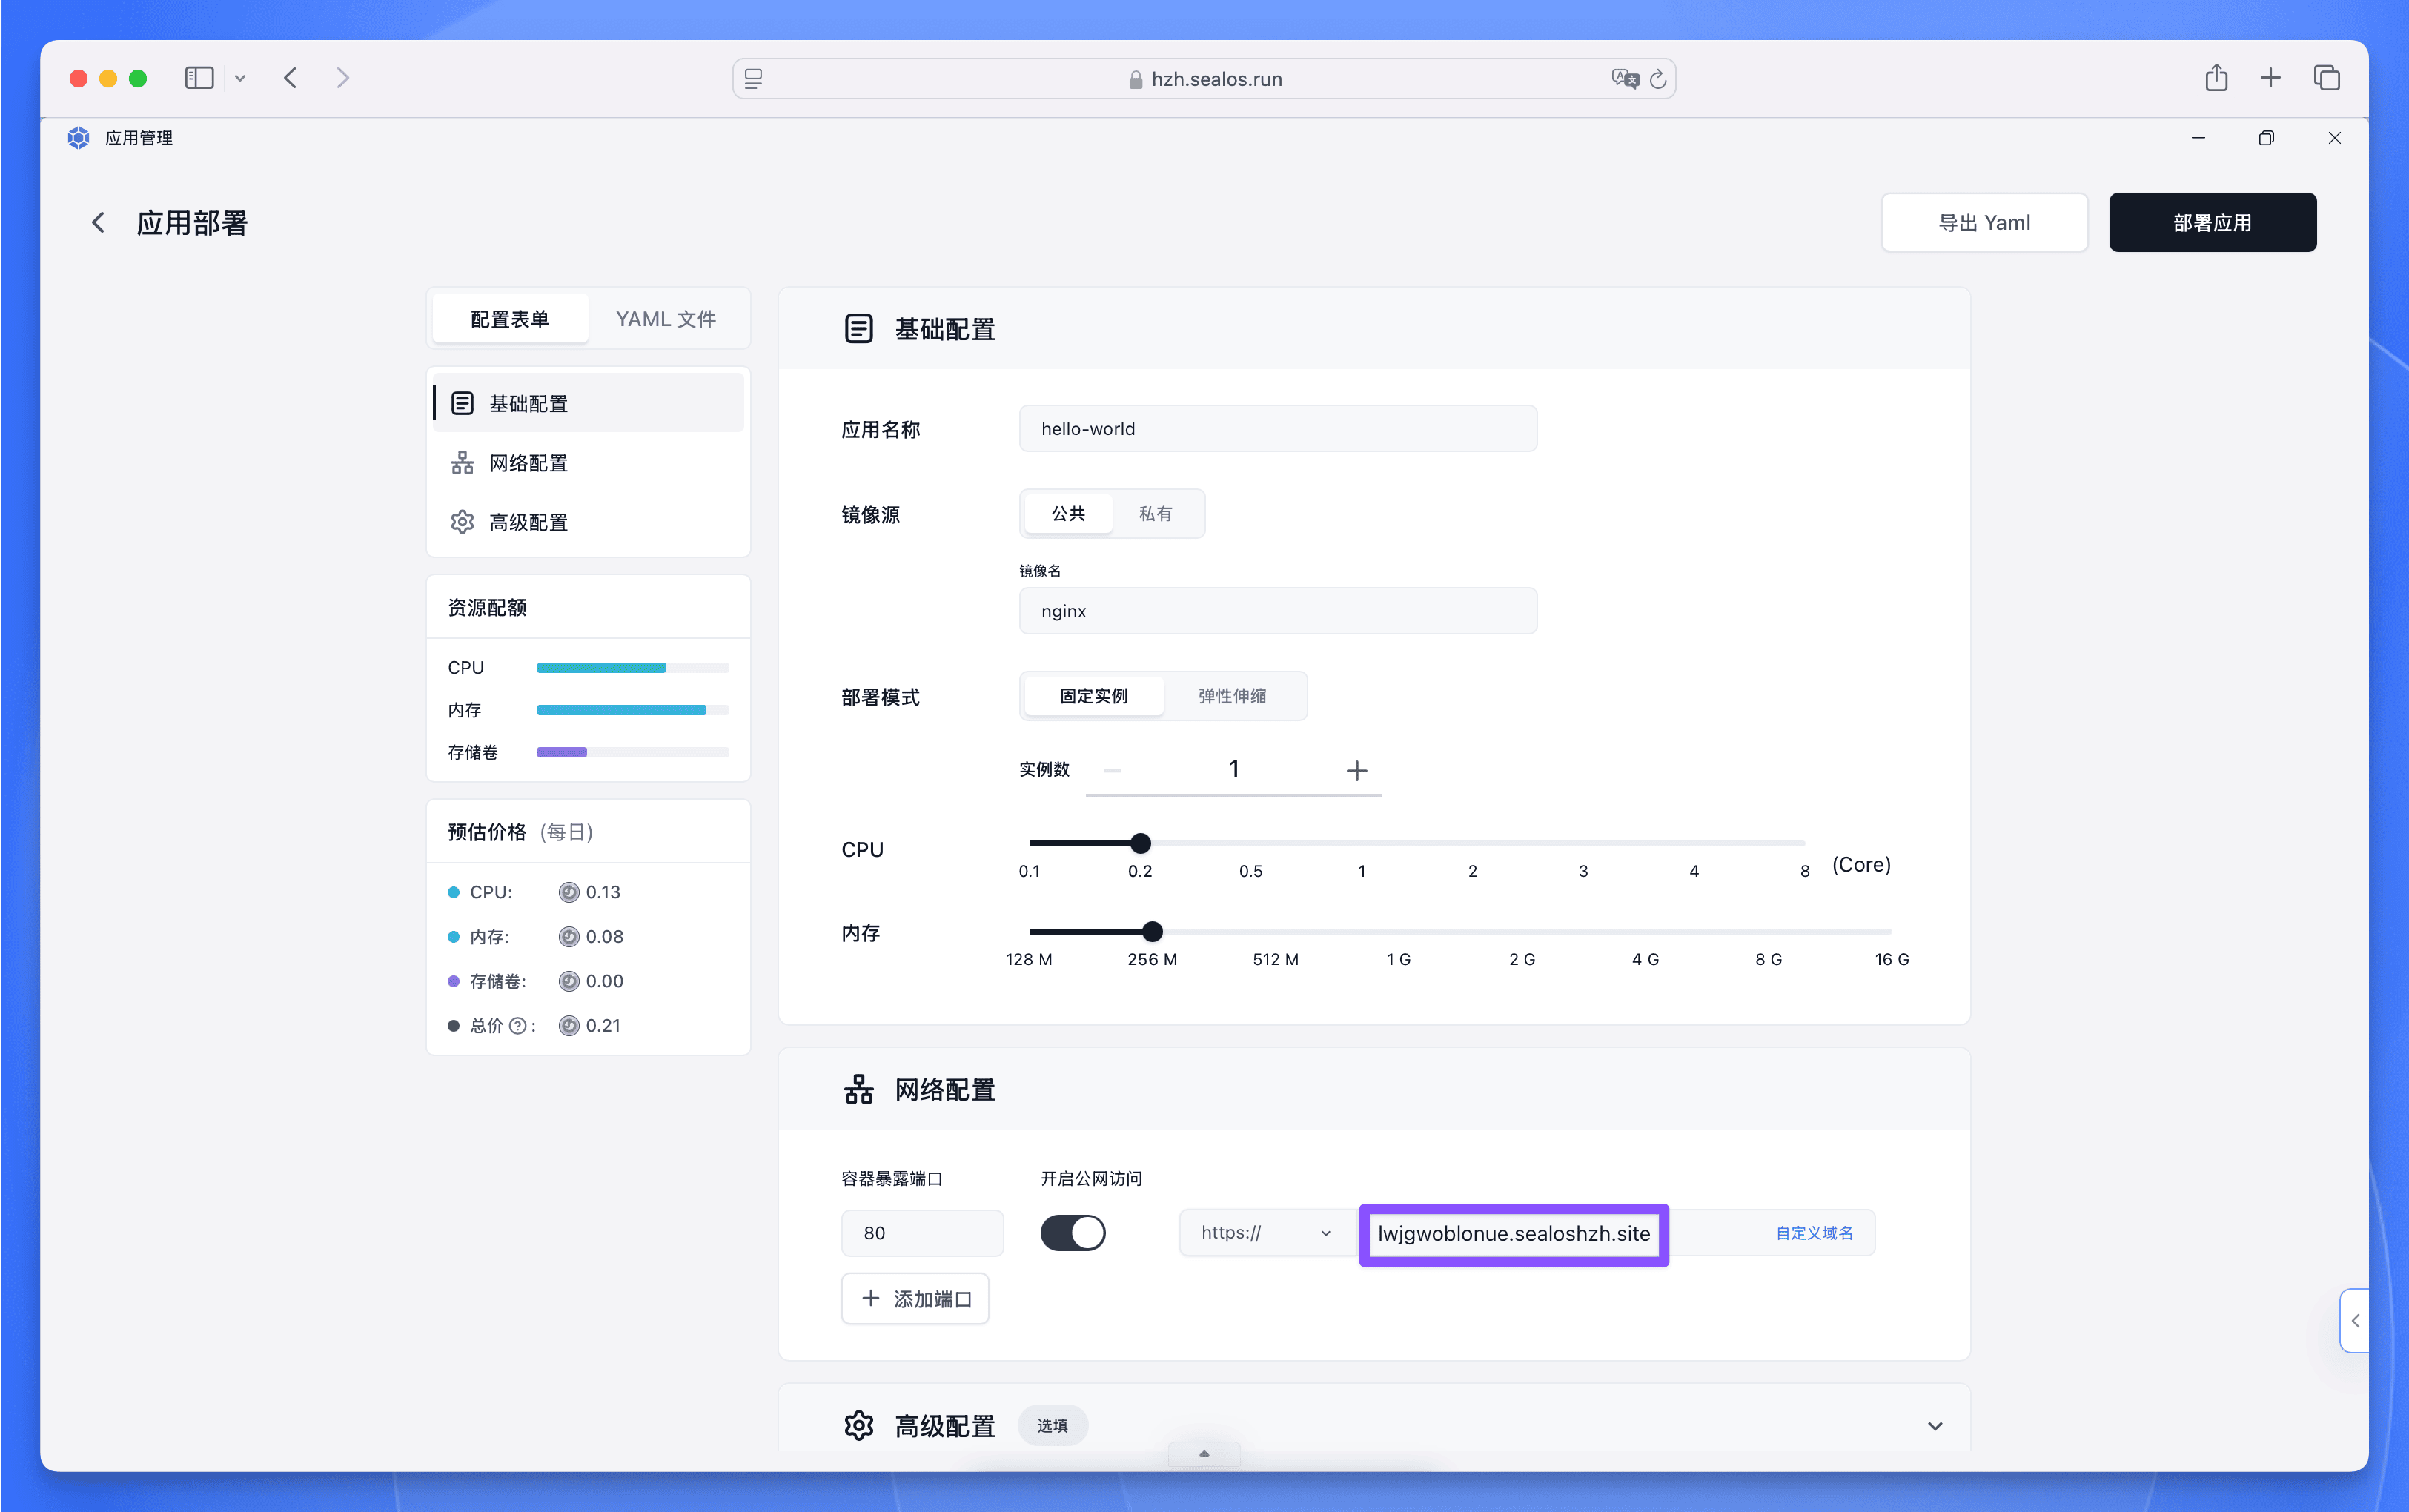The image size is (2409, 1512).
Task: Click the 存储卷 quota progress bar
Action: pyautogui.click(x=632, y=752)
